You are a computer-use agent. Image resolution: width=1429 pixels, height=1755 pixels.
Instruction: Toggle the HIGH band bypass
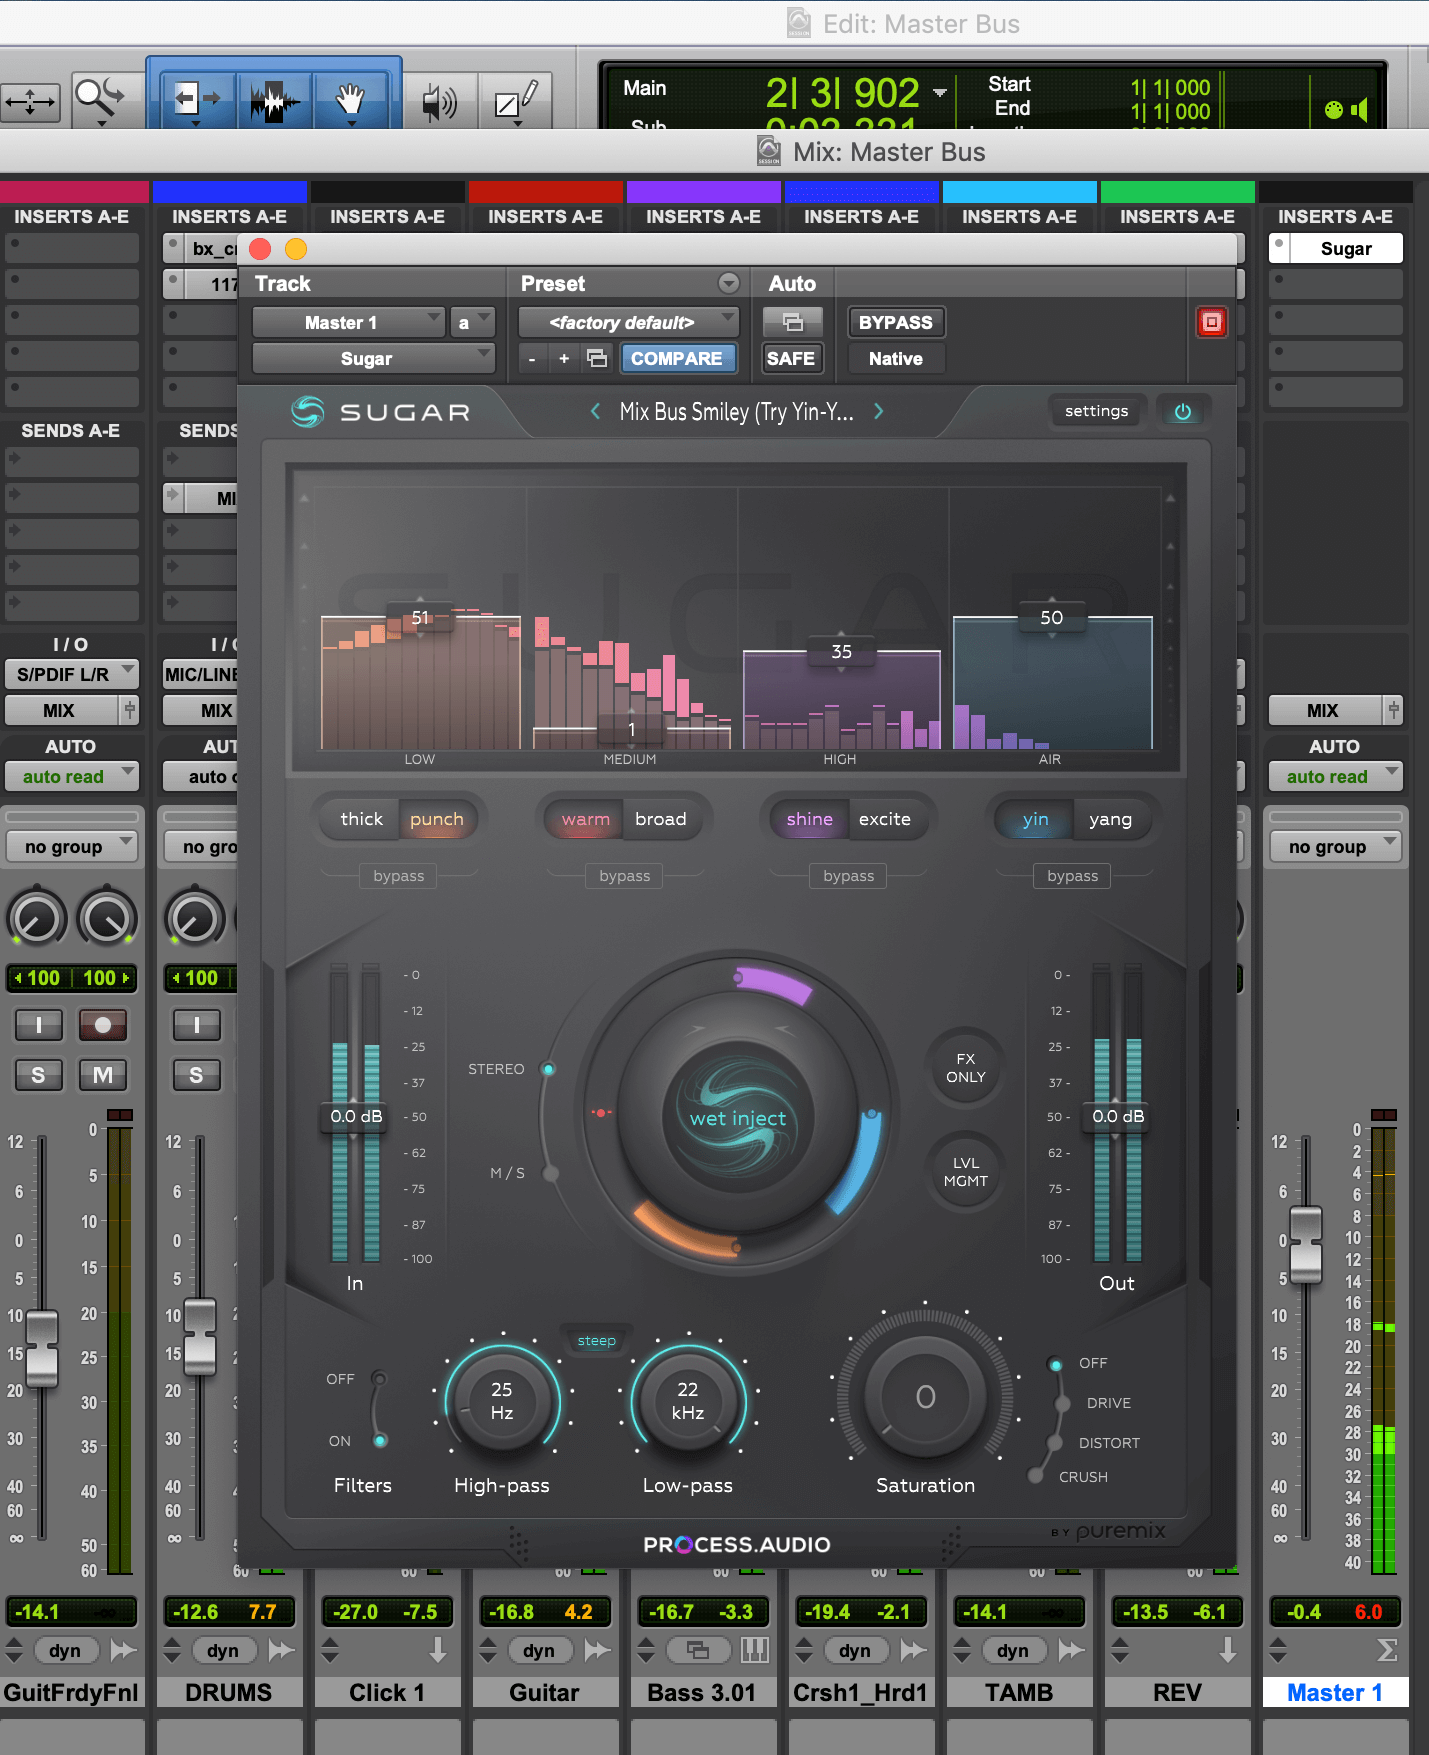point(849,876)
